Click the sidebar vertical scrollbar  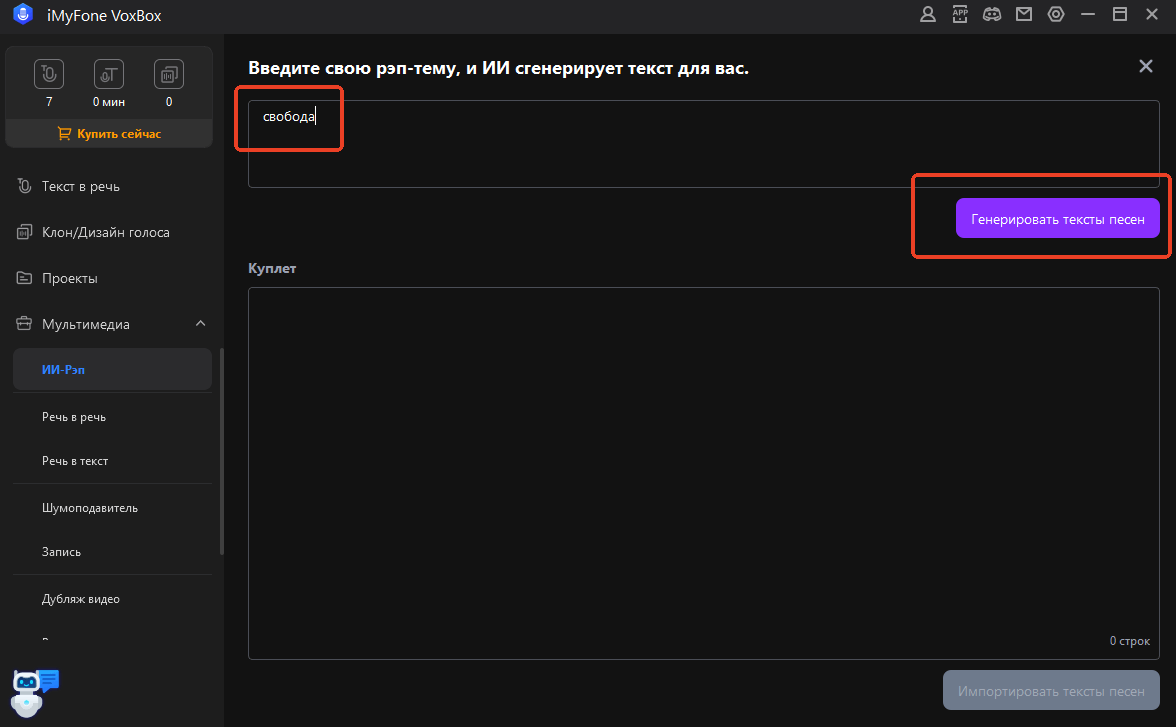click(x=221, y=451)
